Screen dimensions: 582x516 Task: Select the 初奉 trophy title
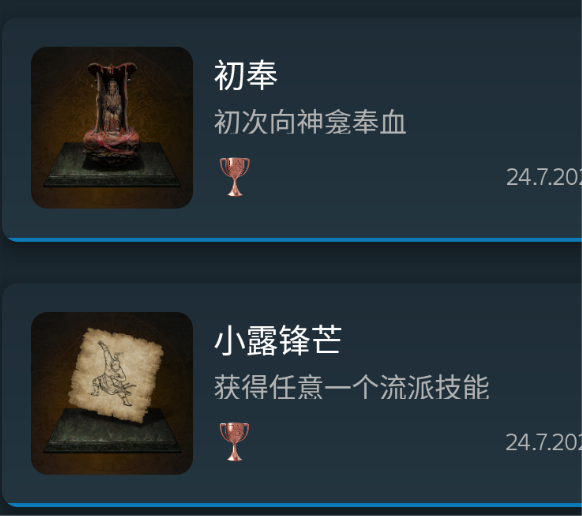(246, 76)
